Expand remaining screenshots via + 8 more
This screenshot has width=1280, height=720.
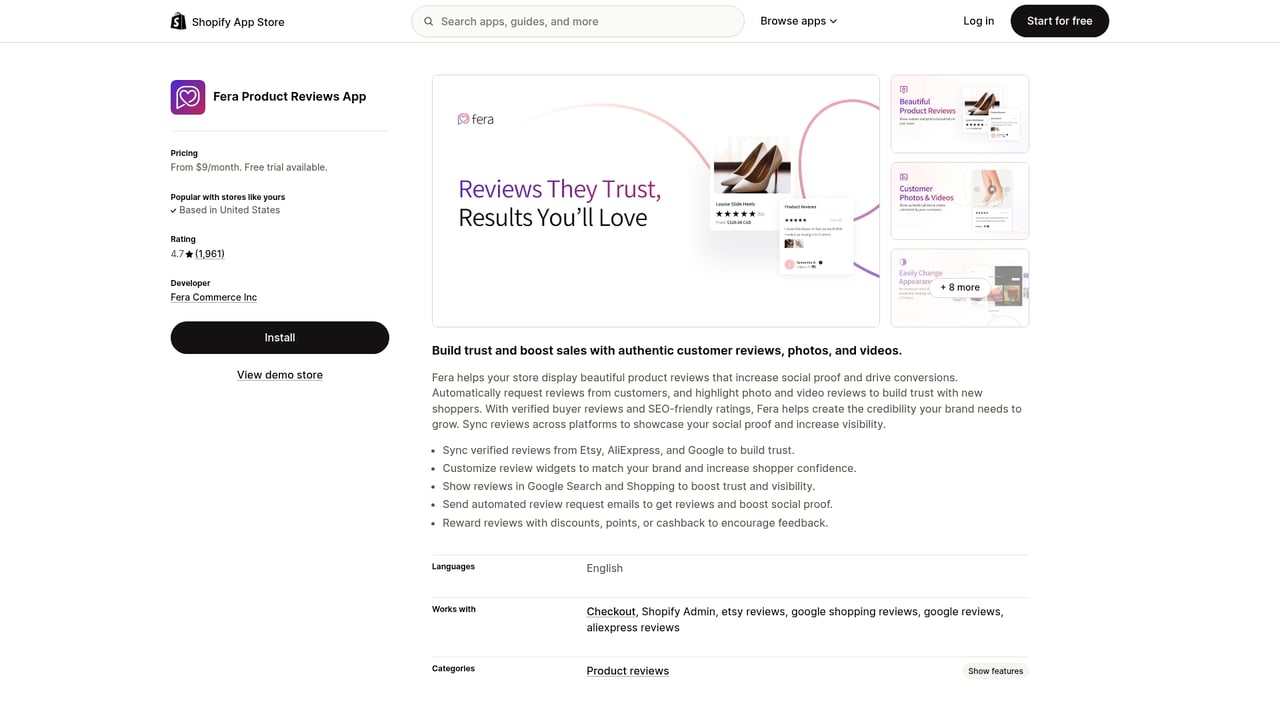[958, 287]
